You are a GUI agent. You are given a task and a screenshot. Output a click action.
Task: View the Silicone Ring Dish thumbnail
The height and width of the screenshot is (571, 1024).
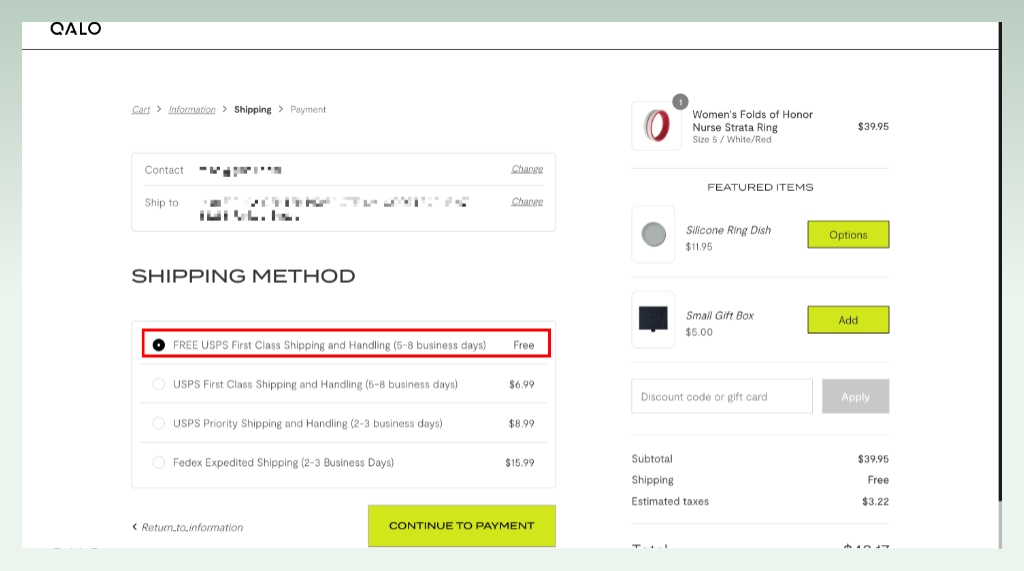(653, 235)
